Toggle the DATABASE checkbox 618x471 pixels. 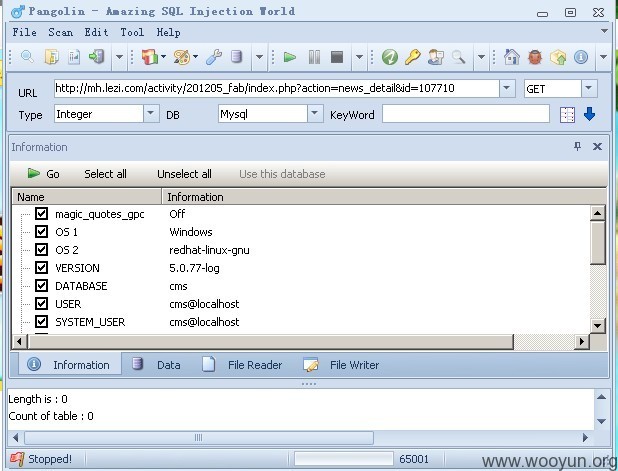click(x=41, y=286)
